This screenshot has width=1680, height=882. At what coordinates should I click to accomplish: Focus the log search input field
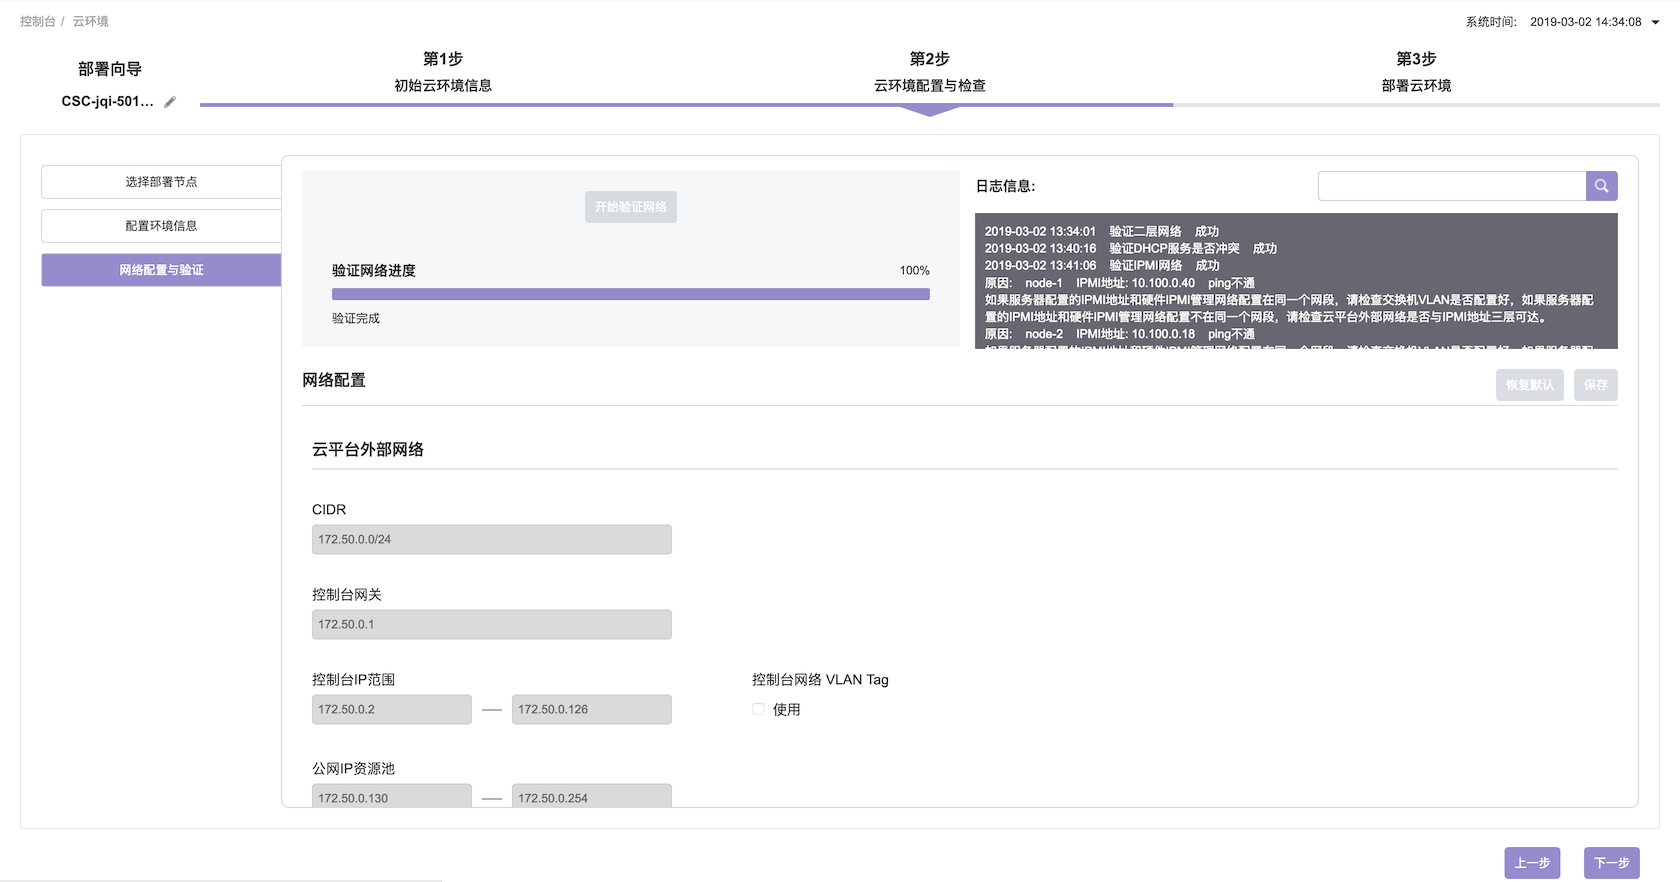click(1451, 186)
